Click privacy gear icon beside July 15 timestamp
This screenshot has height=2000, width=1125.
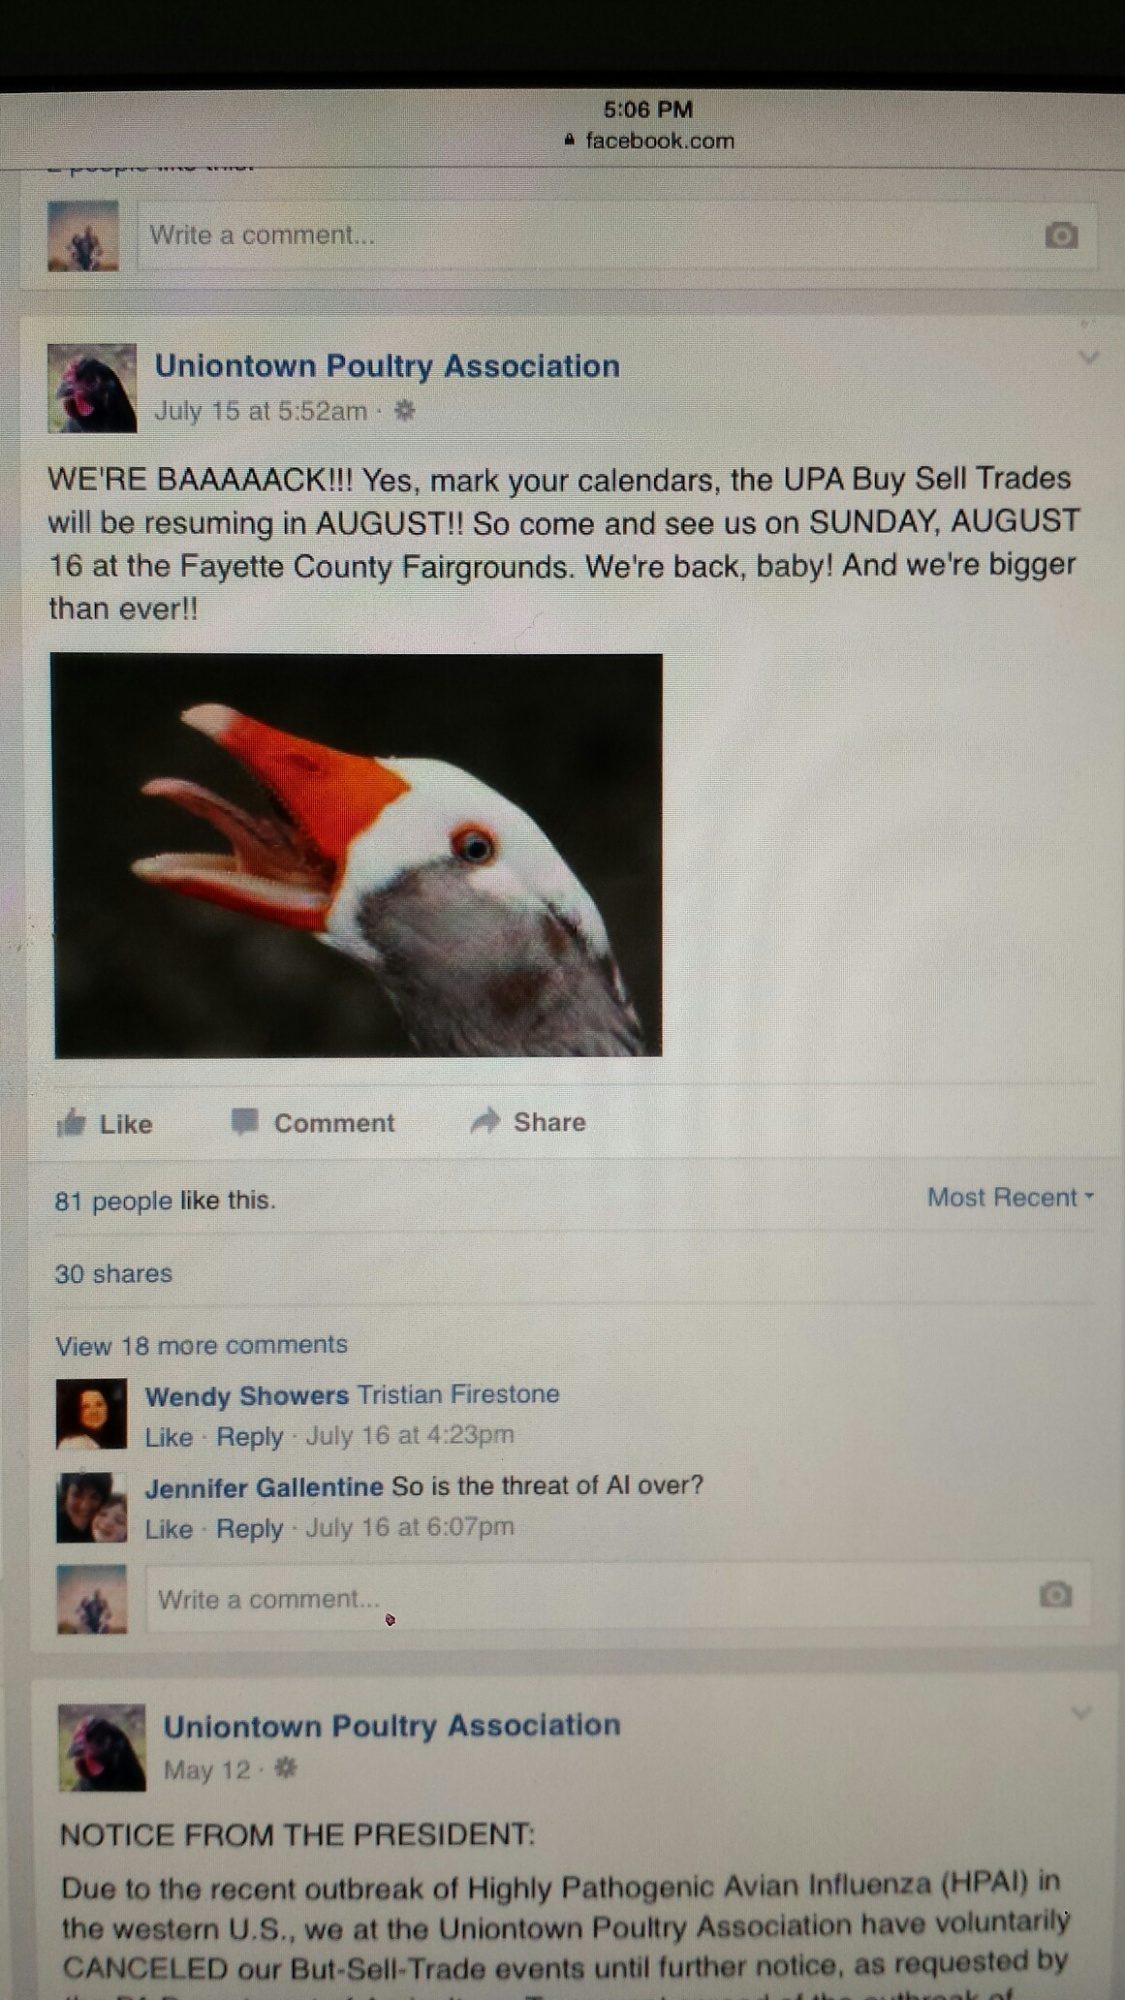pos(404,410)
